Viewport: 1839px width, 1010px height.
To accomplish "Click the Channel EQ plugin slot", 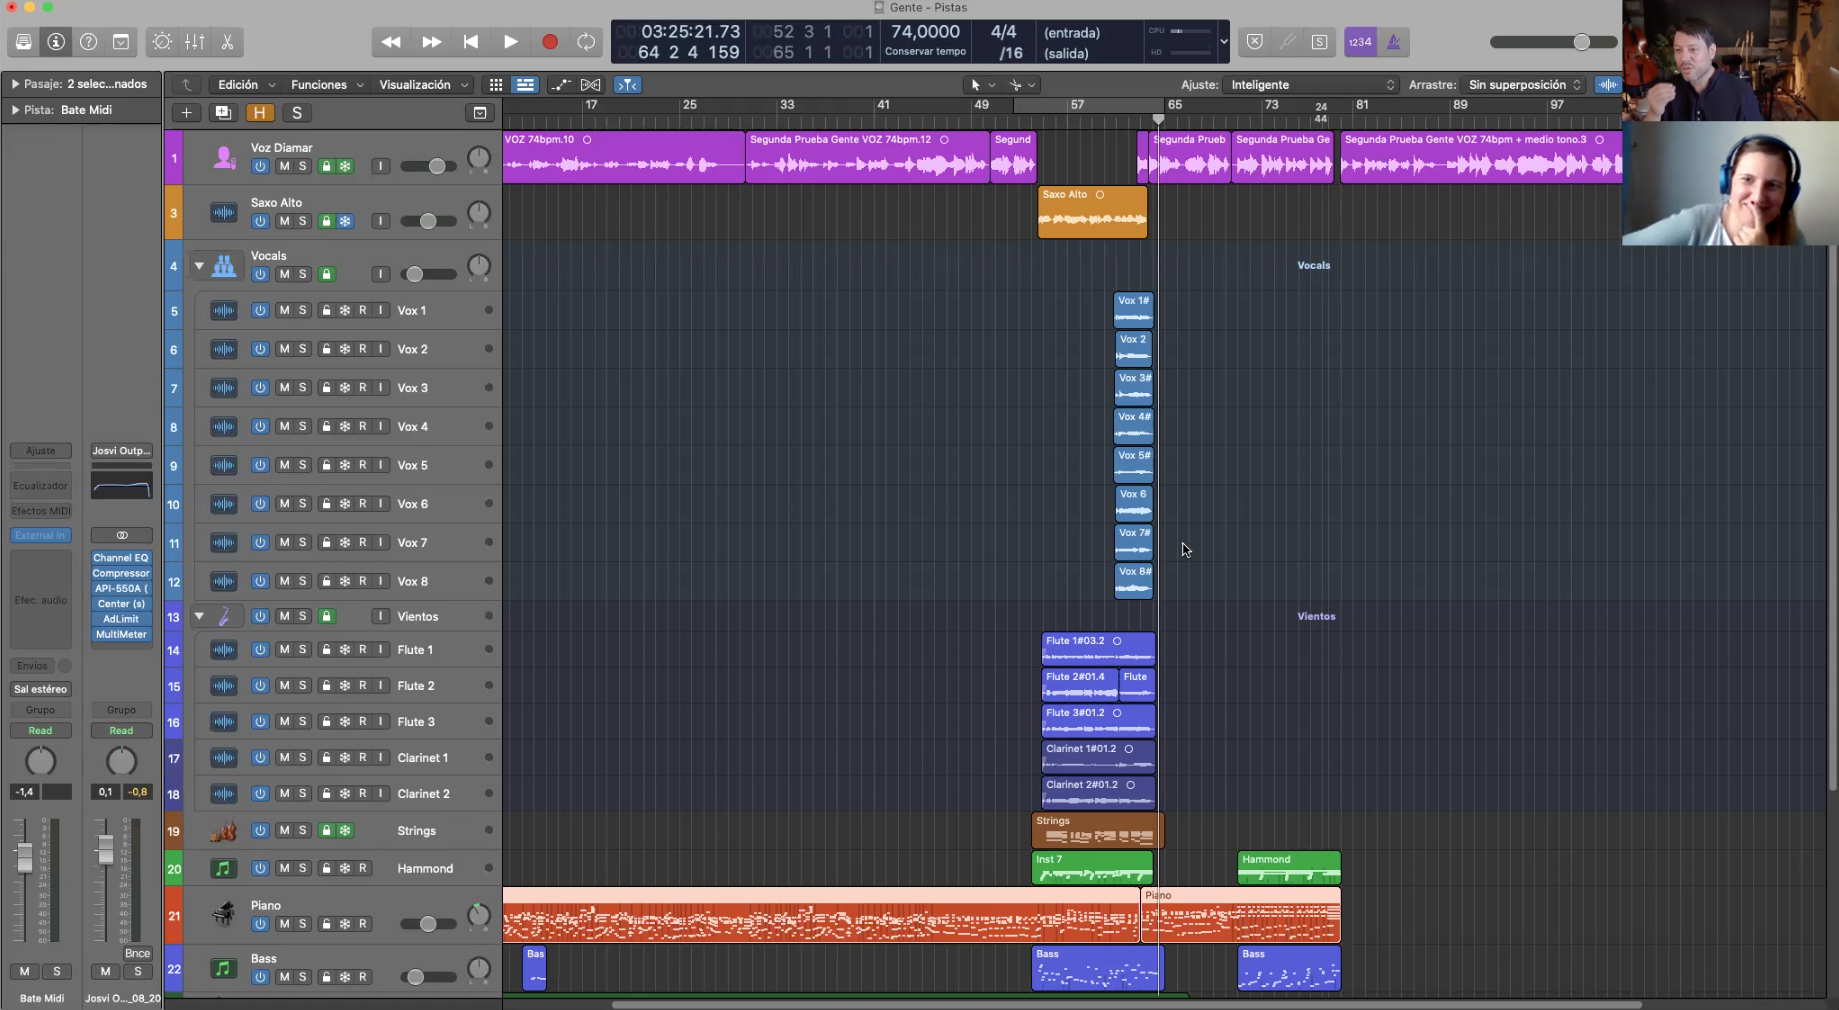I will (121, 558).
